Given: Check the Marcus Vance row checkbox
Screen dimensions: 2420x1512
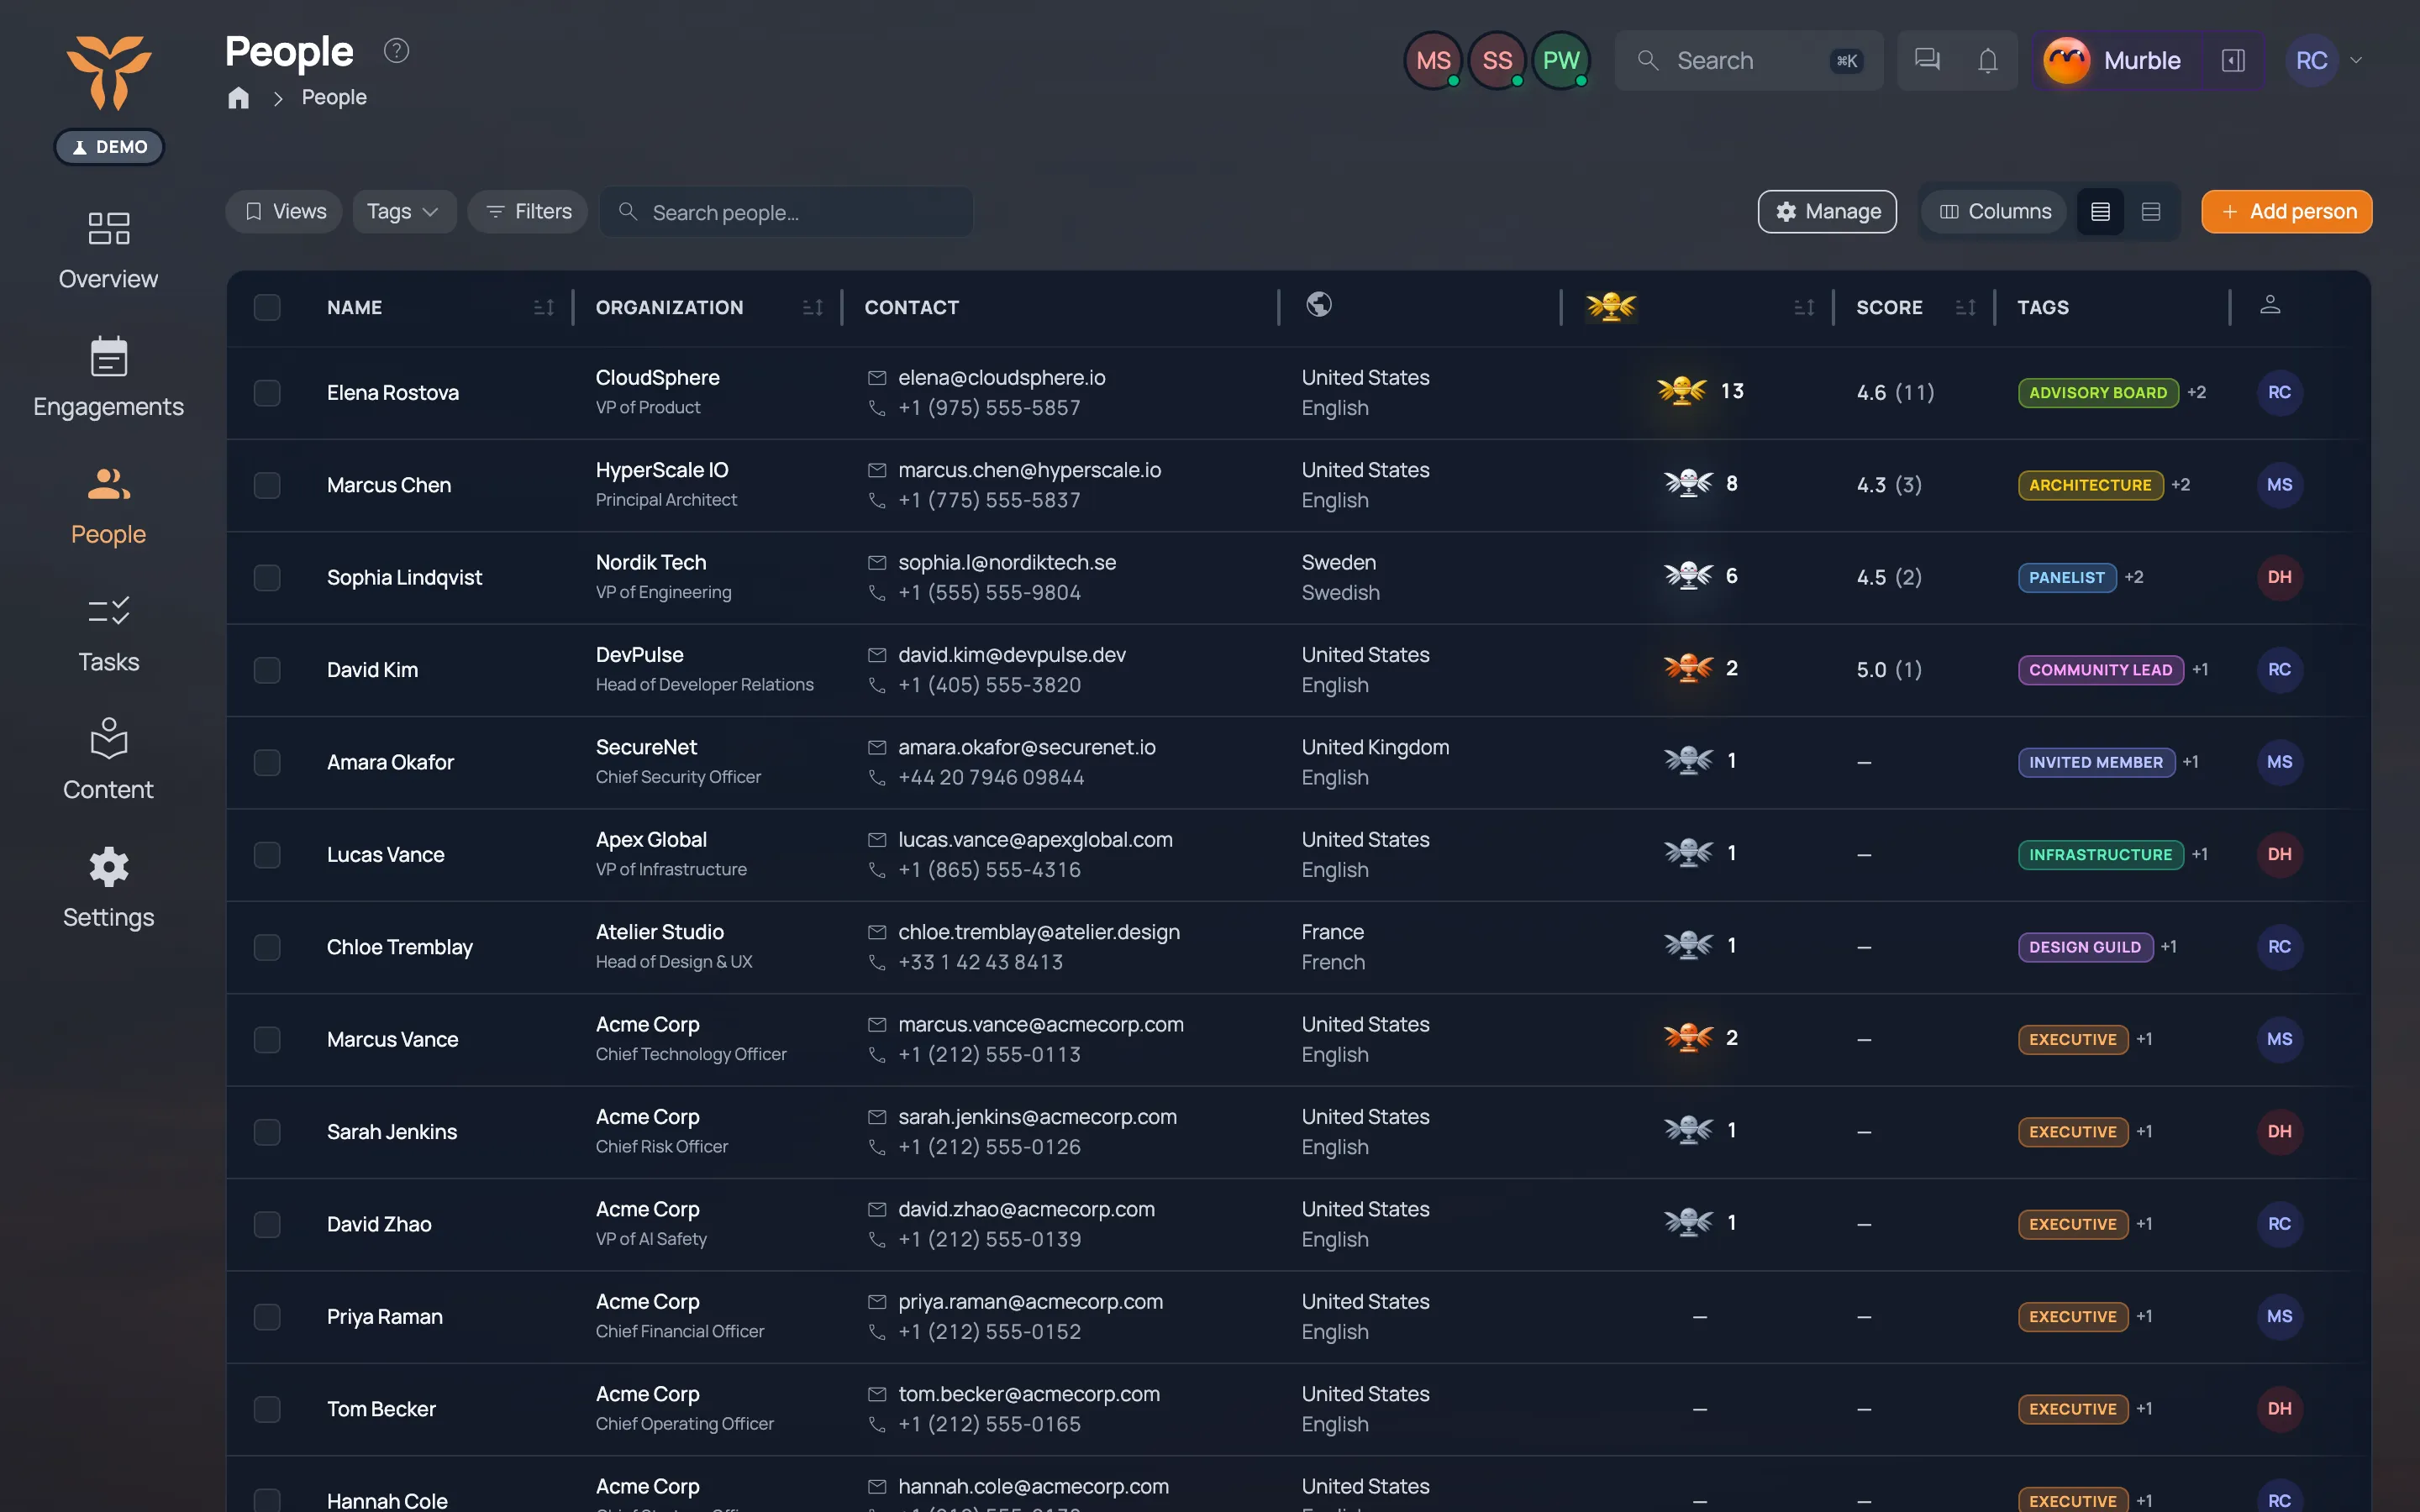Looking at the screenshot, I should [267, 1040].
